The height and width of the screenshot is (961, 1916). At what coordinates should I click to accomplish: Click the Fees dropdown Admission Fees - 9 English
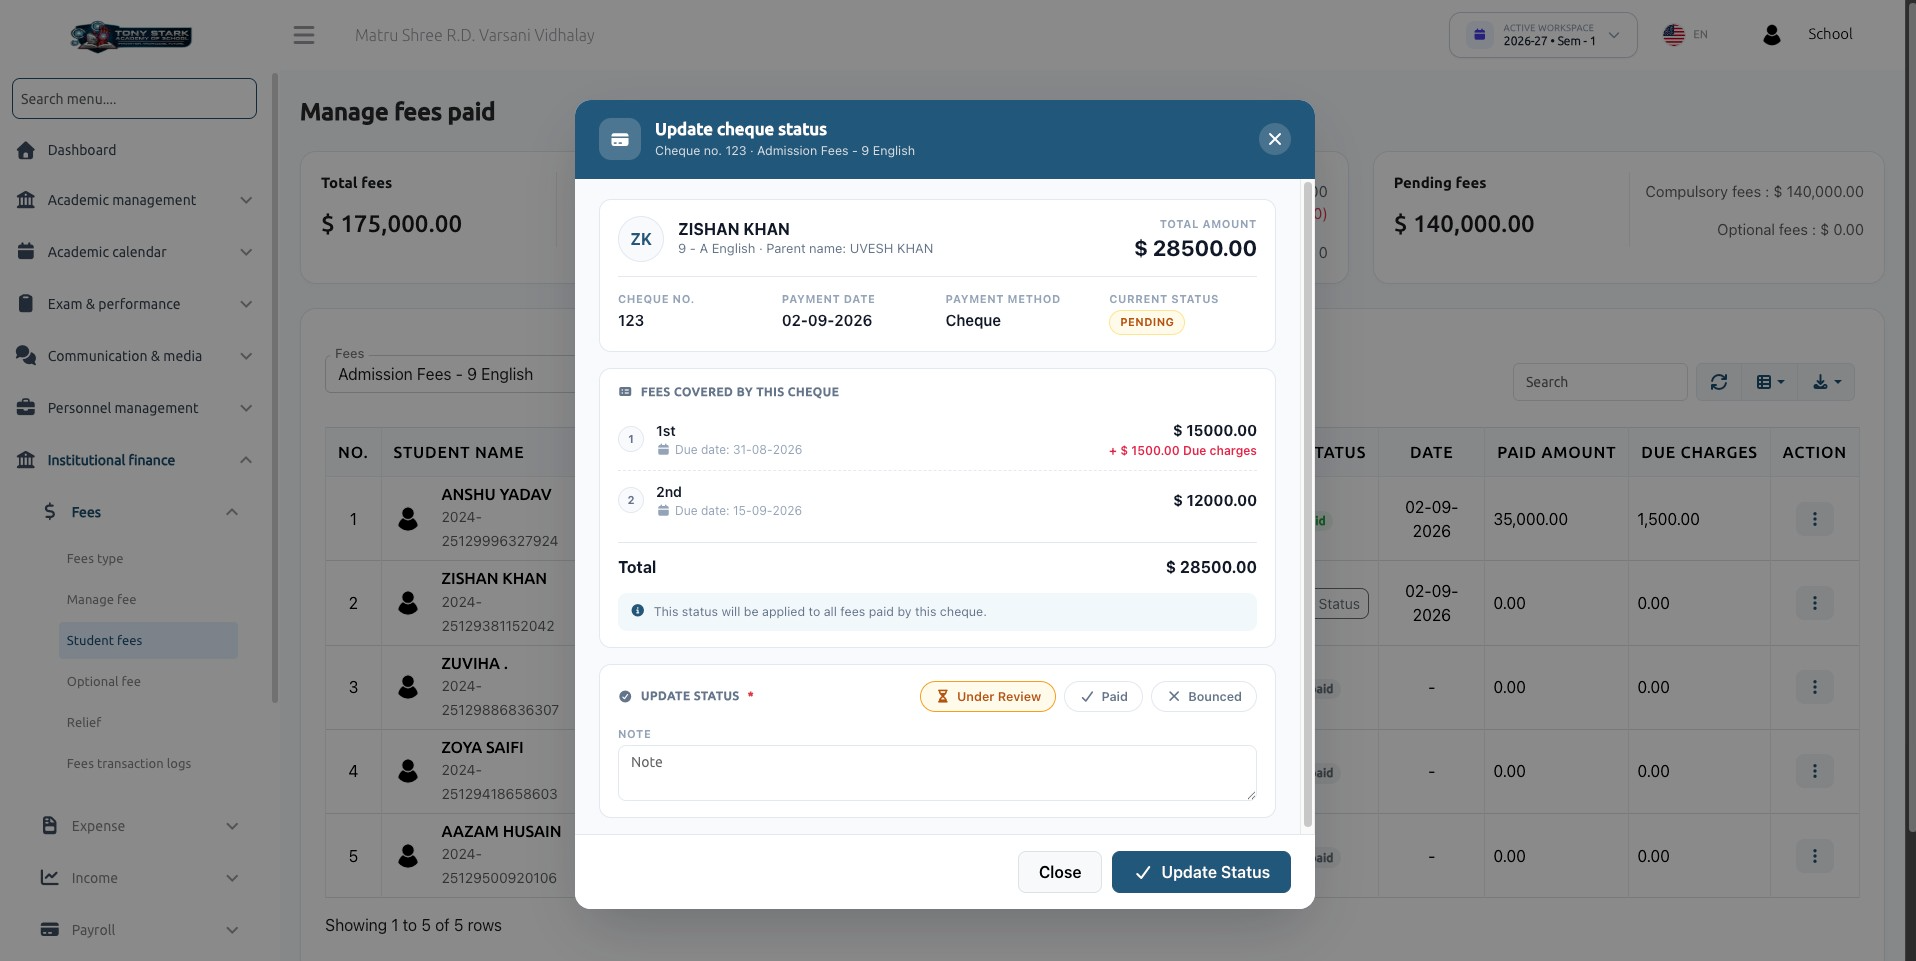(x=450, y=374)
